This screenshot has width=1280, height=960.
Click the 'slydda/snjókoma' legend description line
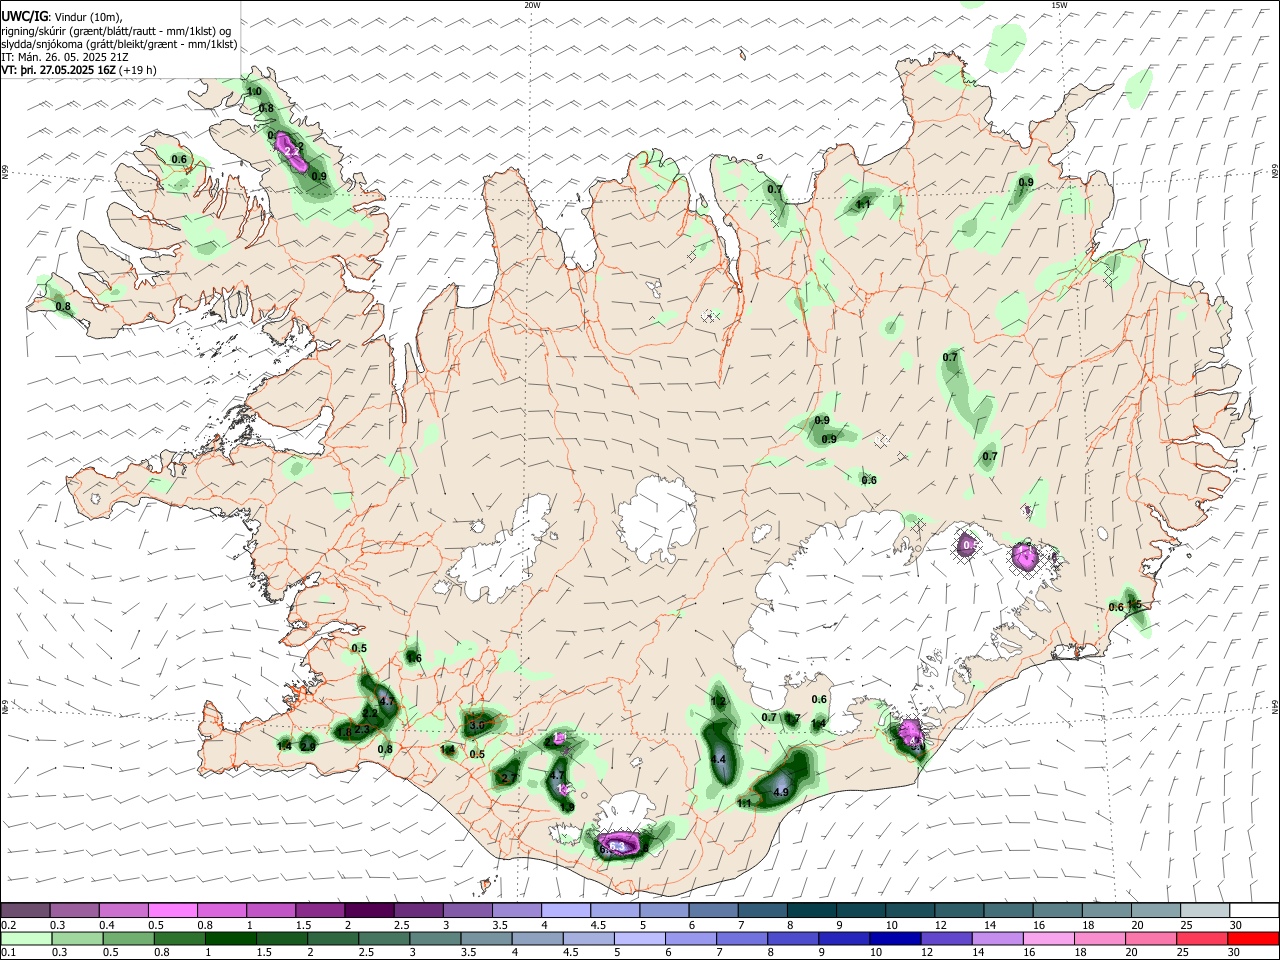[x=120, y=44]
